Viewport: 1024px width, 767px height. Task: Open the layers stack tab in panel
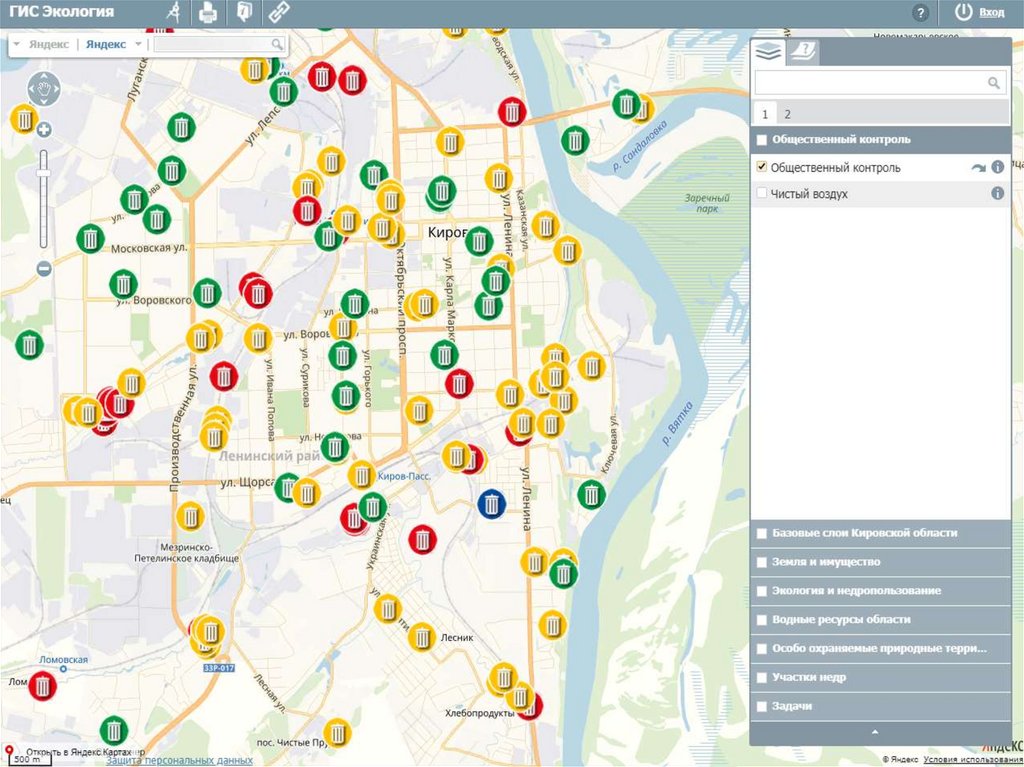click(767, 53)
